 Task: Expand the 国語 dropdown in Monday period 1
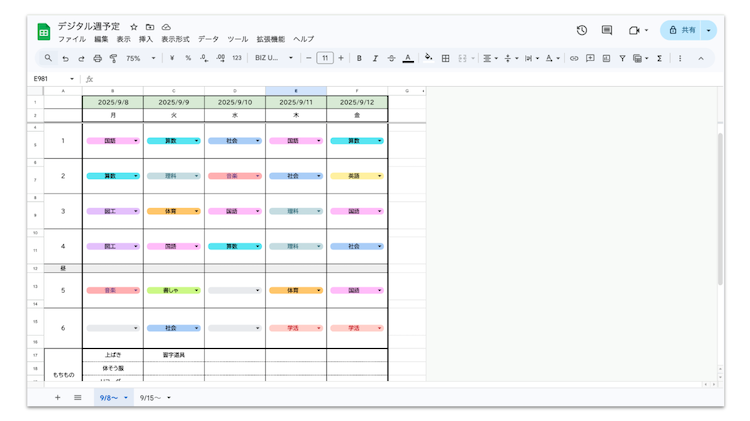point(136,141)
